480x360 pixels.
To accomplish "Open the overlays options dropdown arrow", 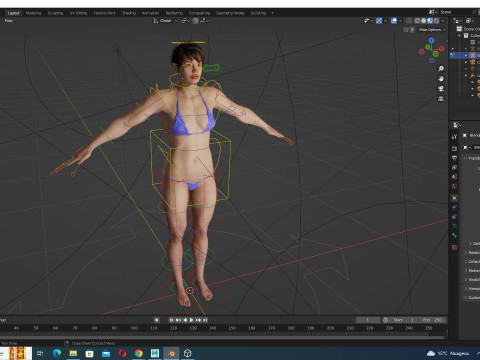I will pos(400,21).
